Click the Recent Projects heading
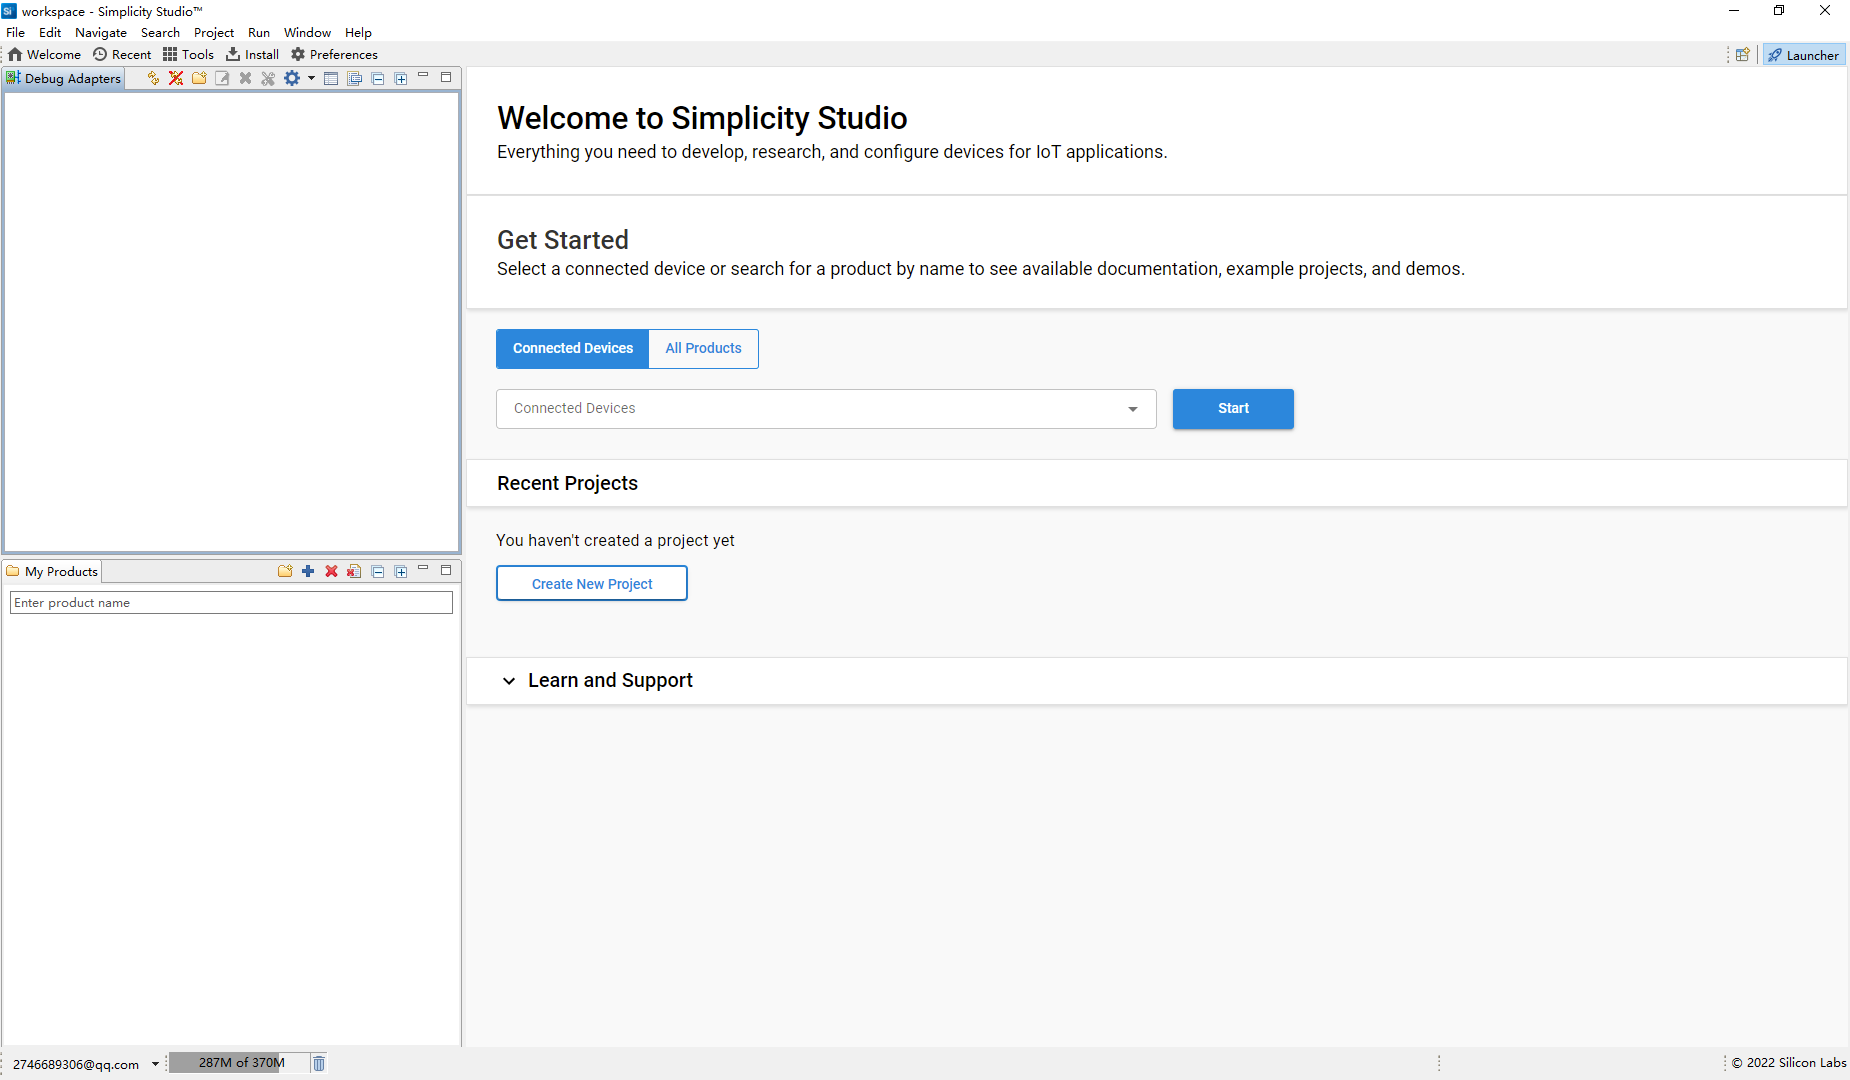 pos(567,484)
